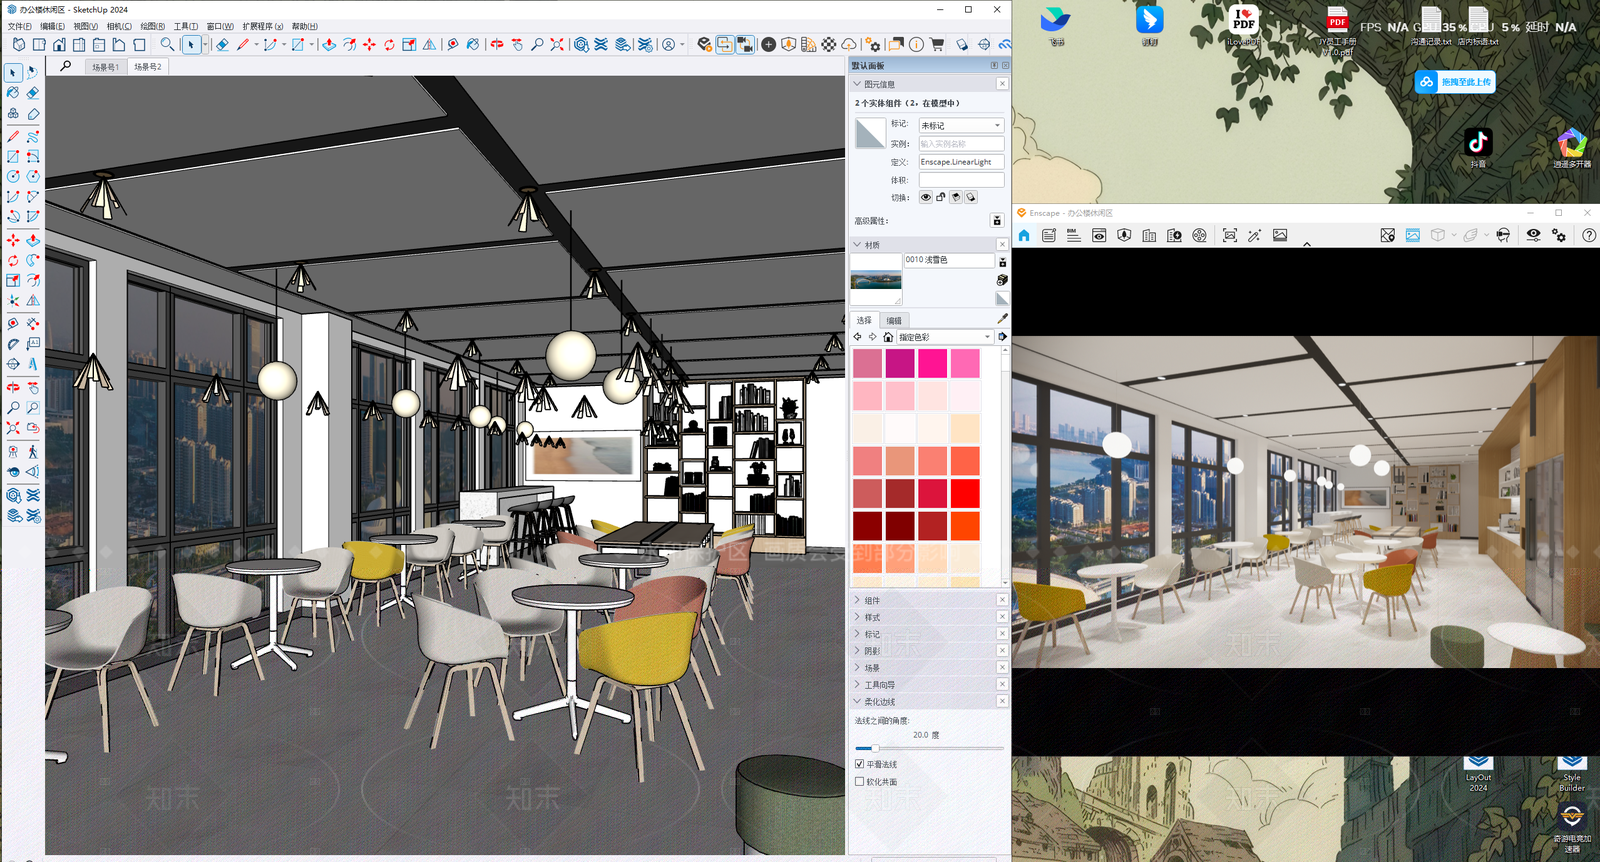Screen dimensions: 1600x862
Task: Pick the bright red color swatch
Action: pos(965,494)
